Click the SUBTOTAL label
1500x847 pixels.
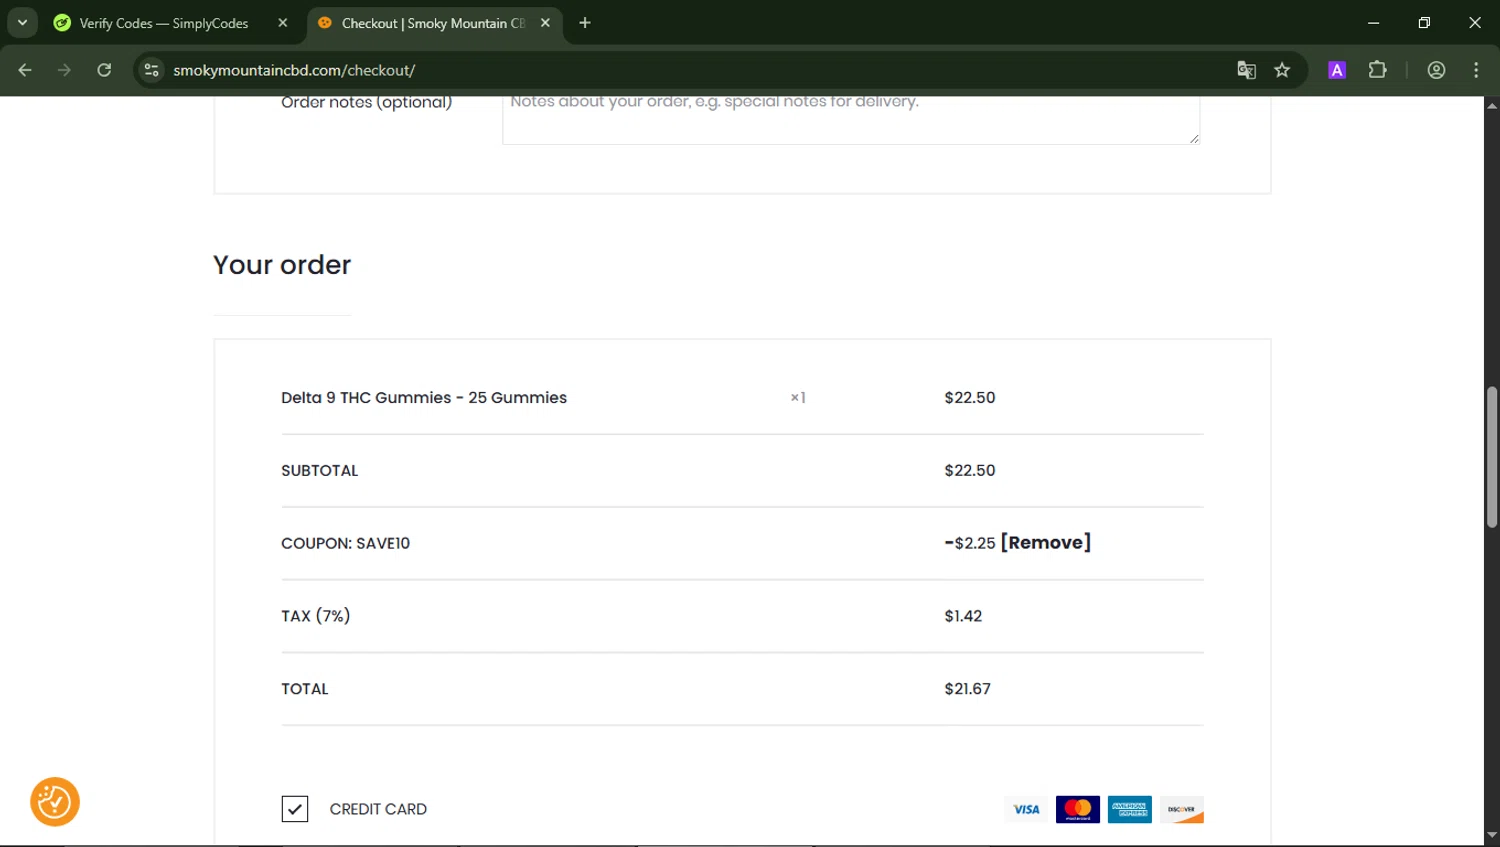pos(319,470)
